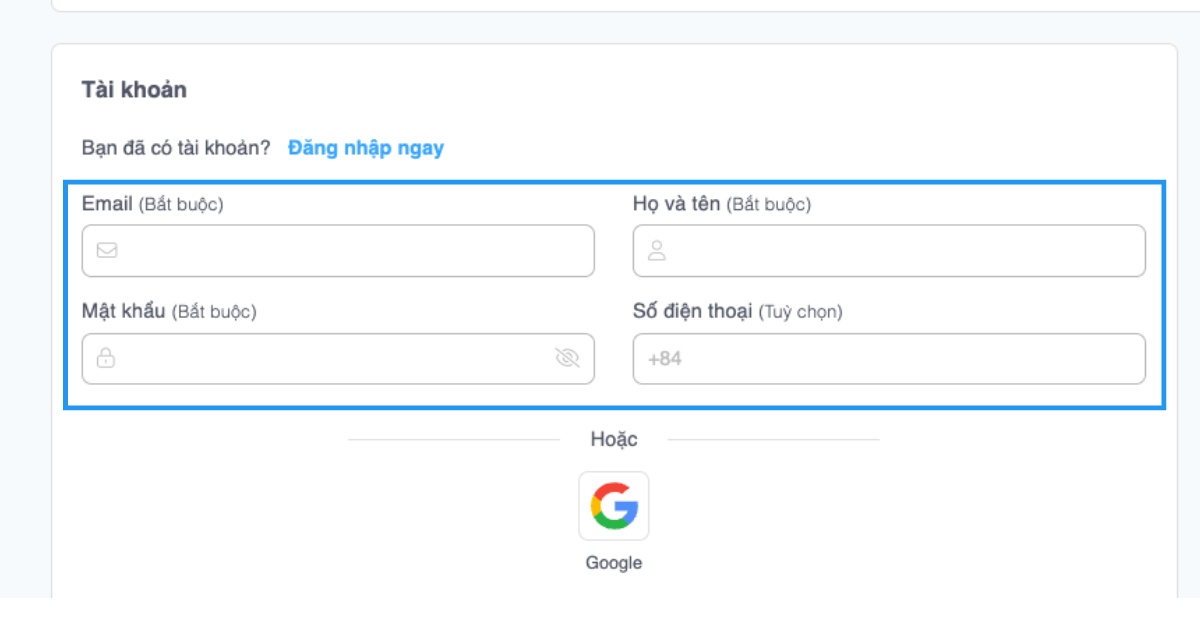
Task: Click the Bạn đã có tài khoản text
Action: pyautogui.click(x=175, y=148)
